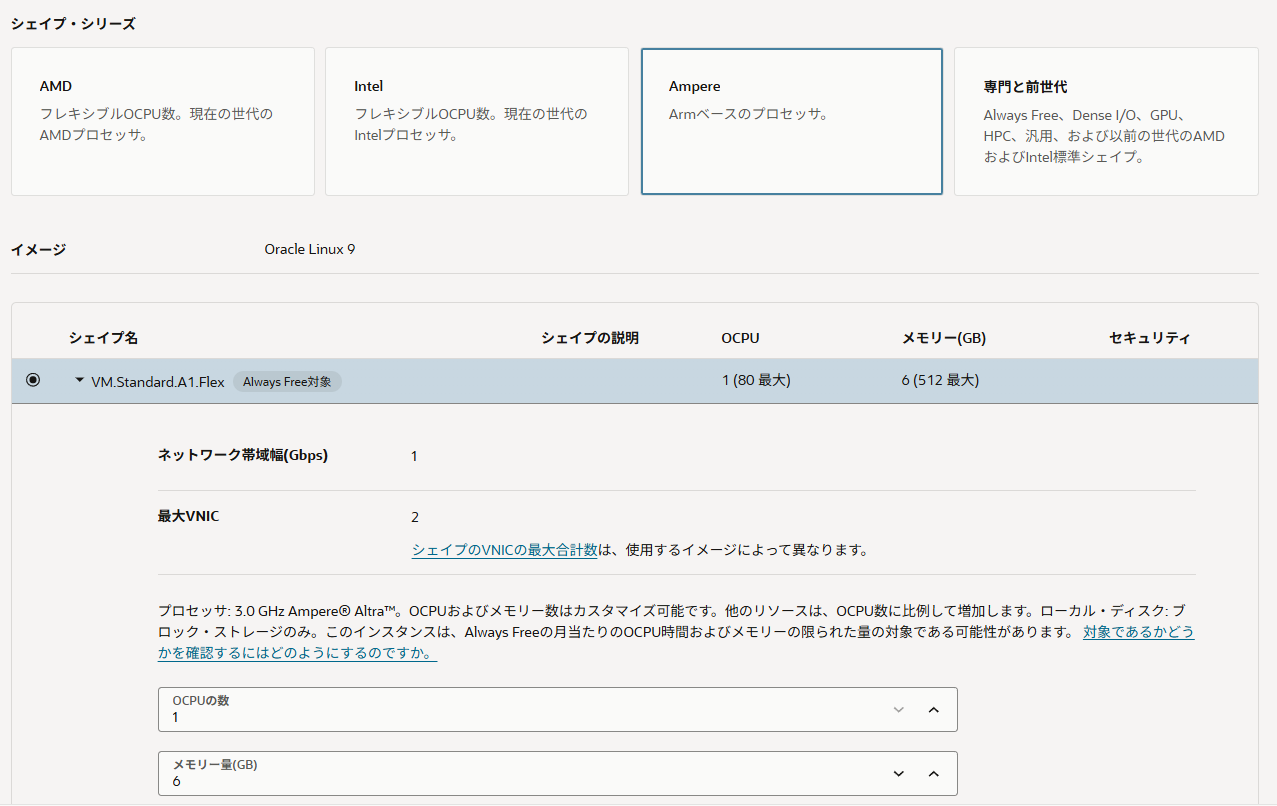Select the Intel shape series card
The height and width of the screenshot is (806, 1277).
(x=477, y=121)
